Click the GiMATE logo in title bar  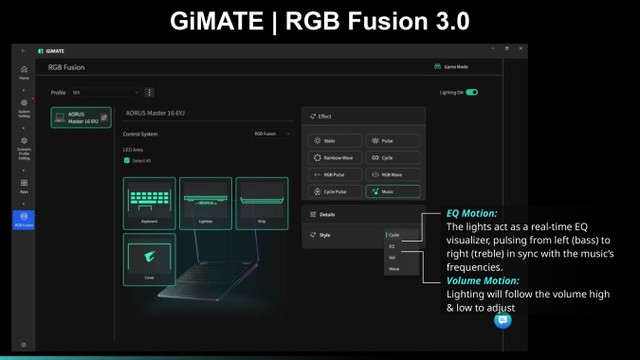click(51, 51)
